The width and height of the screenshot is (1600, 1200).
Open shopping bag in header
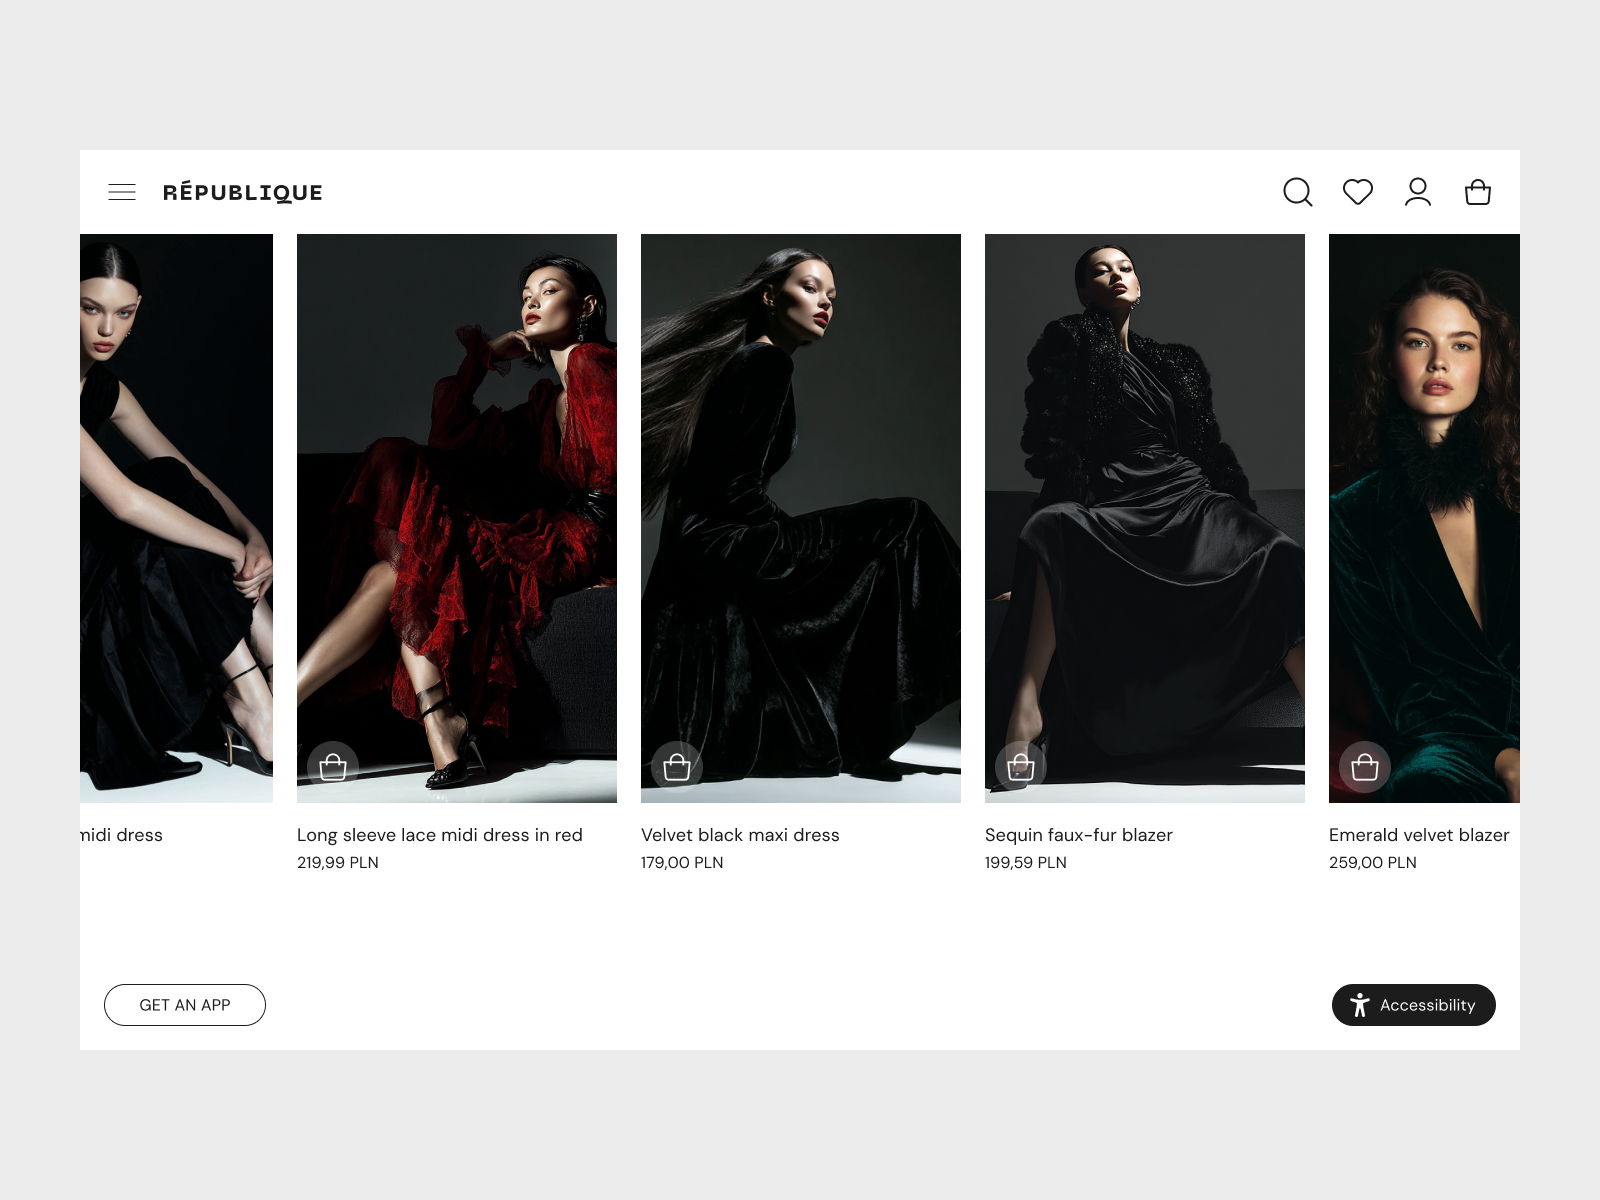[x=1477, y=192]
